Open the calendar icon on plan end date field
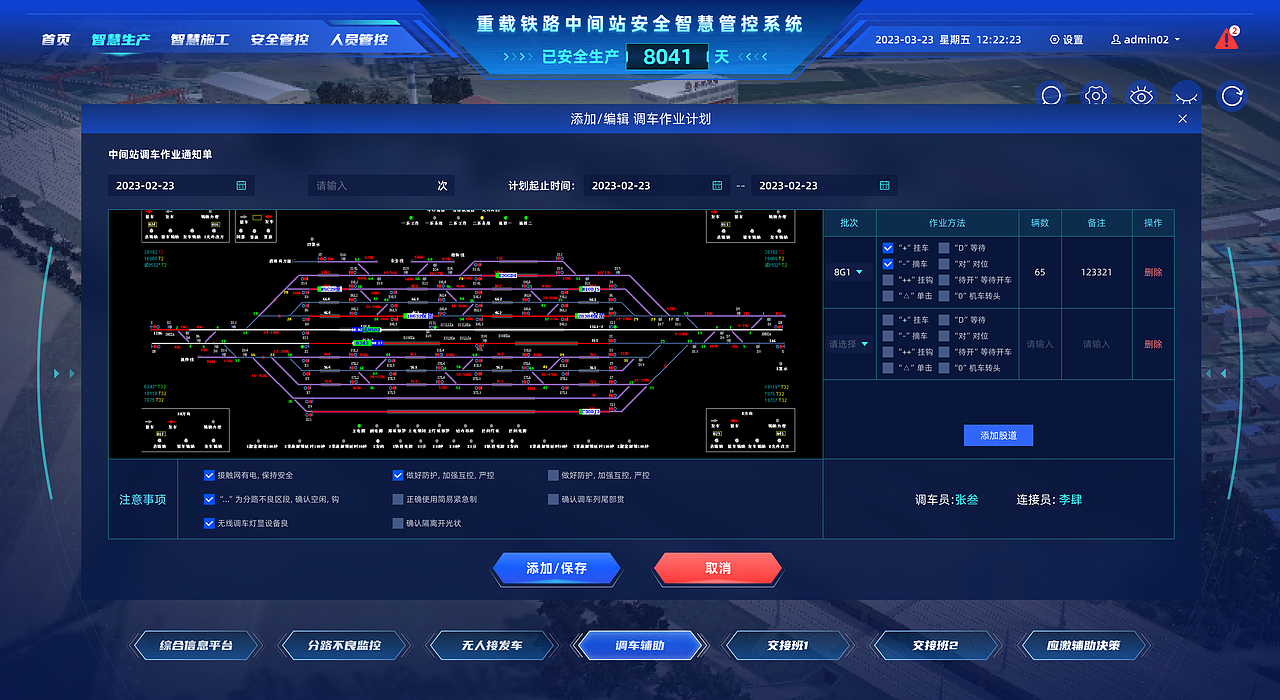Screen dimensions: 1280x700 tap(884, 185)
